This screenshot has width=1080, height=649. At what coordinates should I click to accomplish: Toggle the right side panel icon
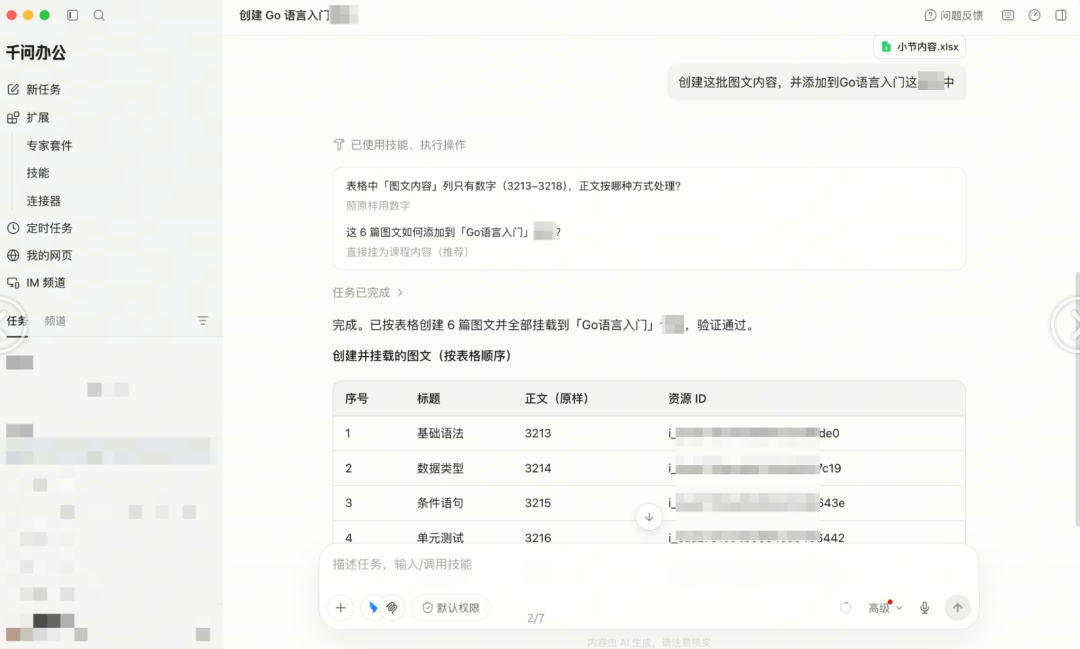1061,15
